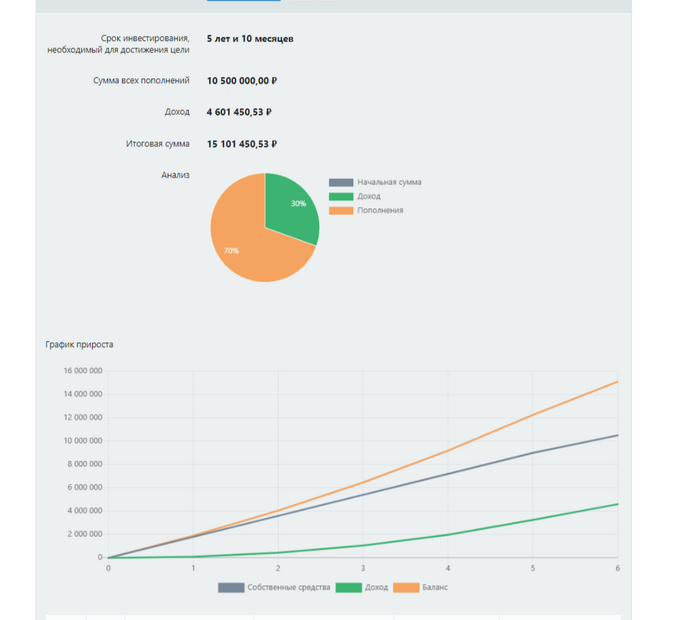Click end point of green Доход line

click(x=617, y=504)
